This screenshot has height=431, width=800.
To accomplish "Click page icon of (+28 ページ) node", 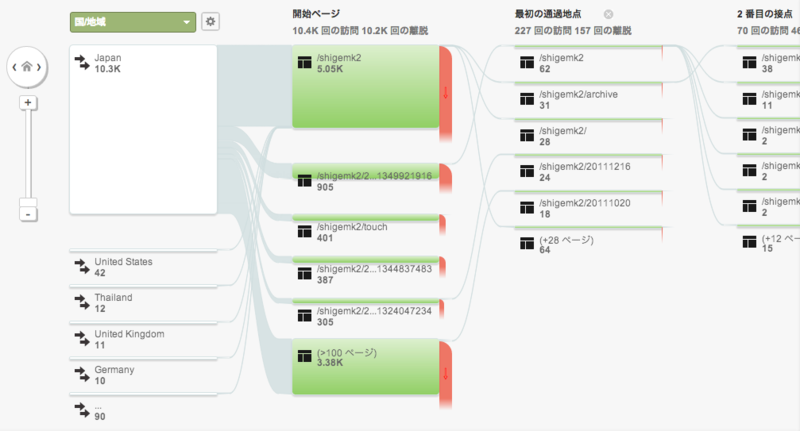I will (527, 243).
